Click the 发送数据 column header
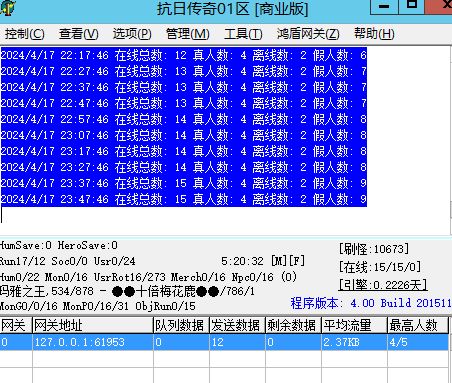Screen dimensions: 452x383 coord(237,325)
